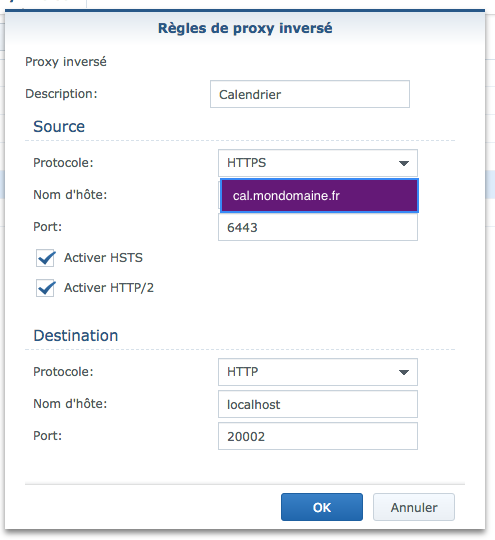Image resolution: width=495 pixels, height=540 pixels.
Task: Click the Activer HSTS label text
Action: (x=103, y=258)
